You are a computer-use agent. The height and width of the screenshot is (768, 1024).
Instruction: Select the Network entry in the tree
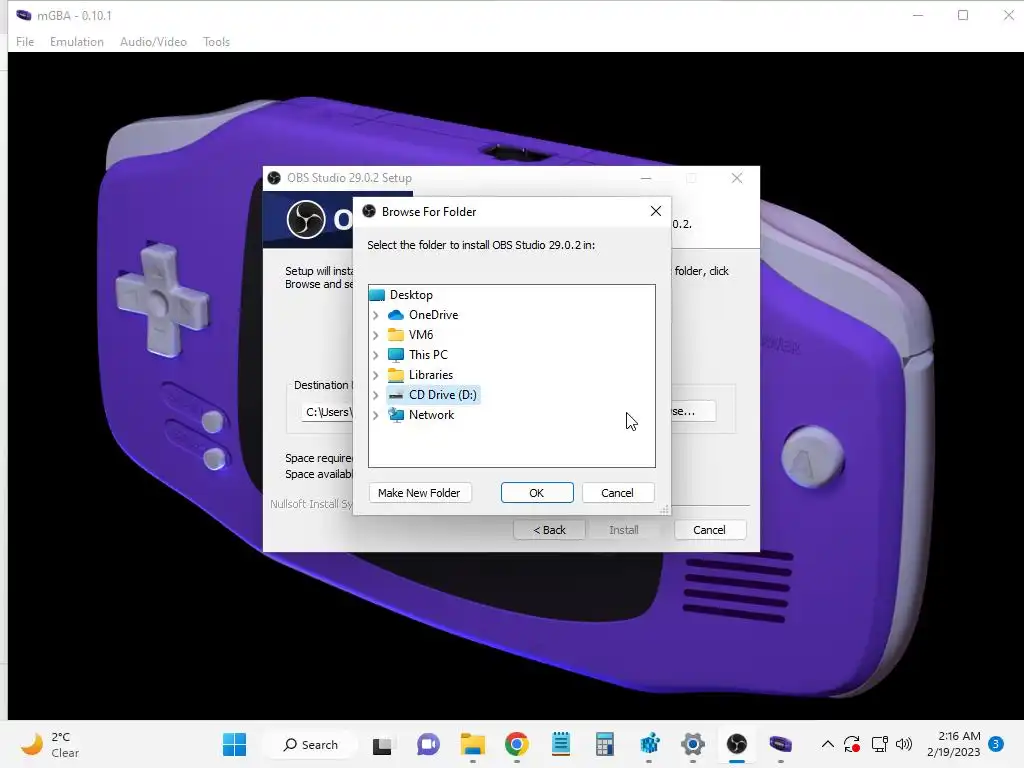coord(431,415)
